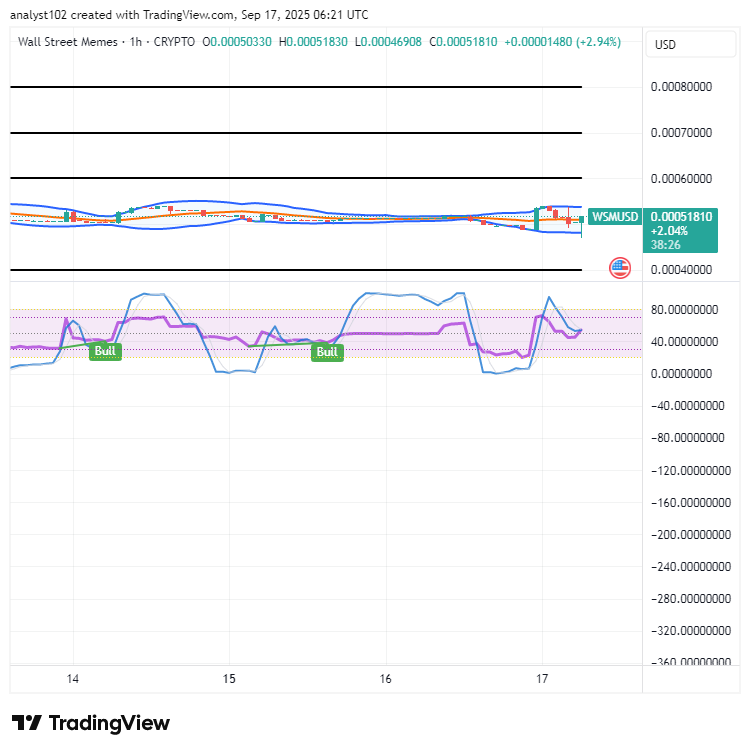
Task: Click the 0.00000000 oscillator axis label
Action: tap(681, 374)
